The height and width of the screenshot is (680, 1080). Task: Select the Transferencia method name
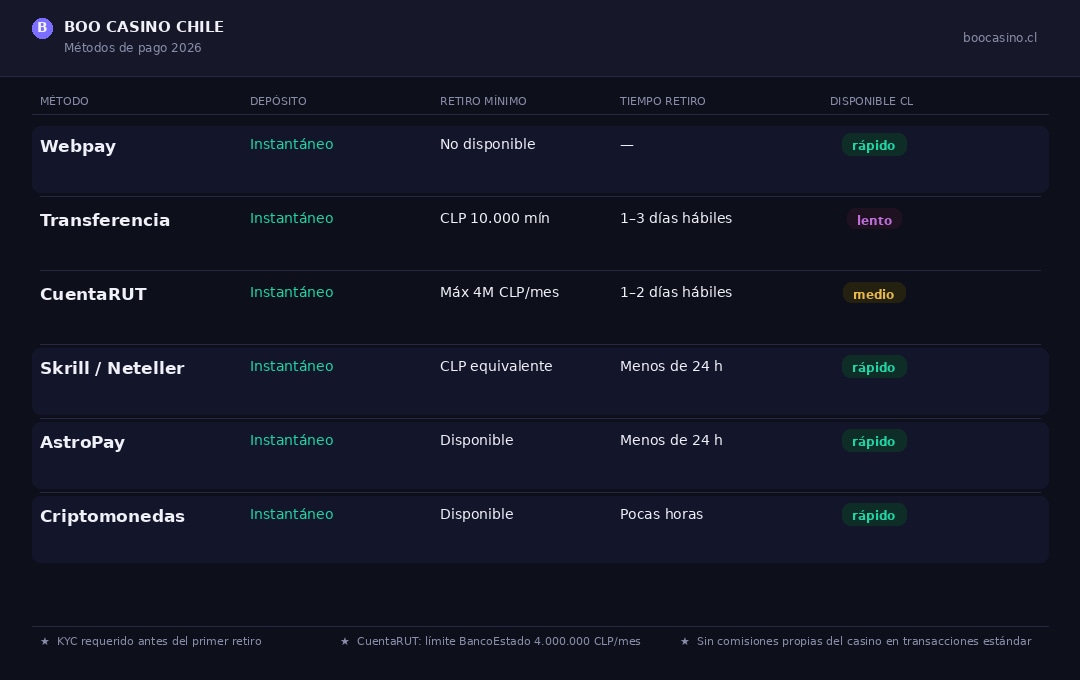pos(105,220)
